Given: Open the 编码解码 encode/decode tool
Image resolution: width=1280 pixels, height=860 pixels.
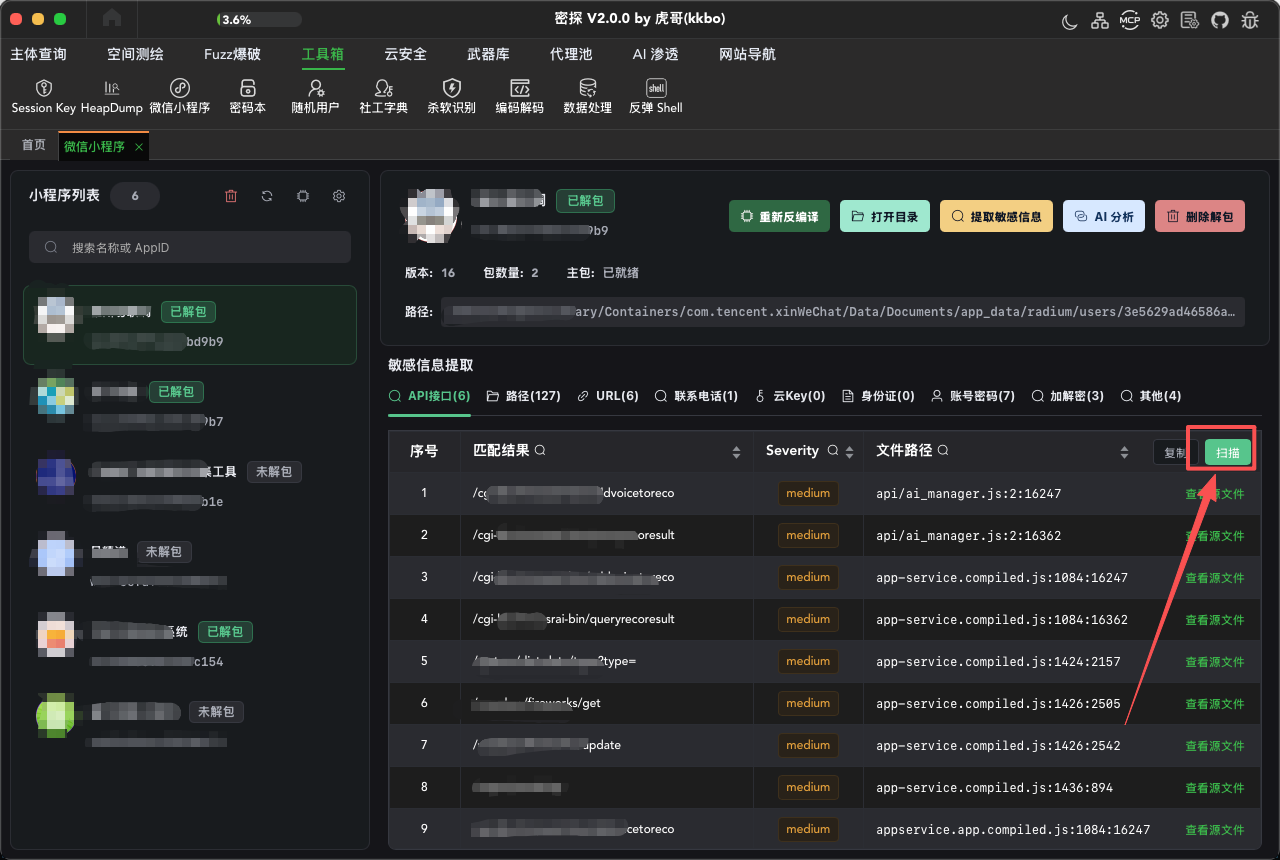Looking at the screenshot, I should 520,97.
